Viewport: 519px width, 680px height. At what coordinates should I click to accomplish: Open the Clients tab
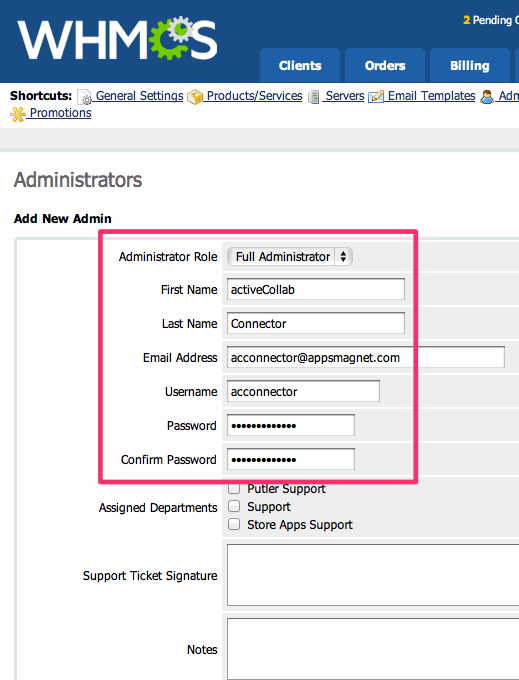coord(300,65)
